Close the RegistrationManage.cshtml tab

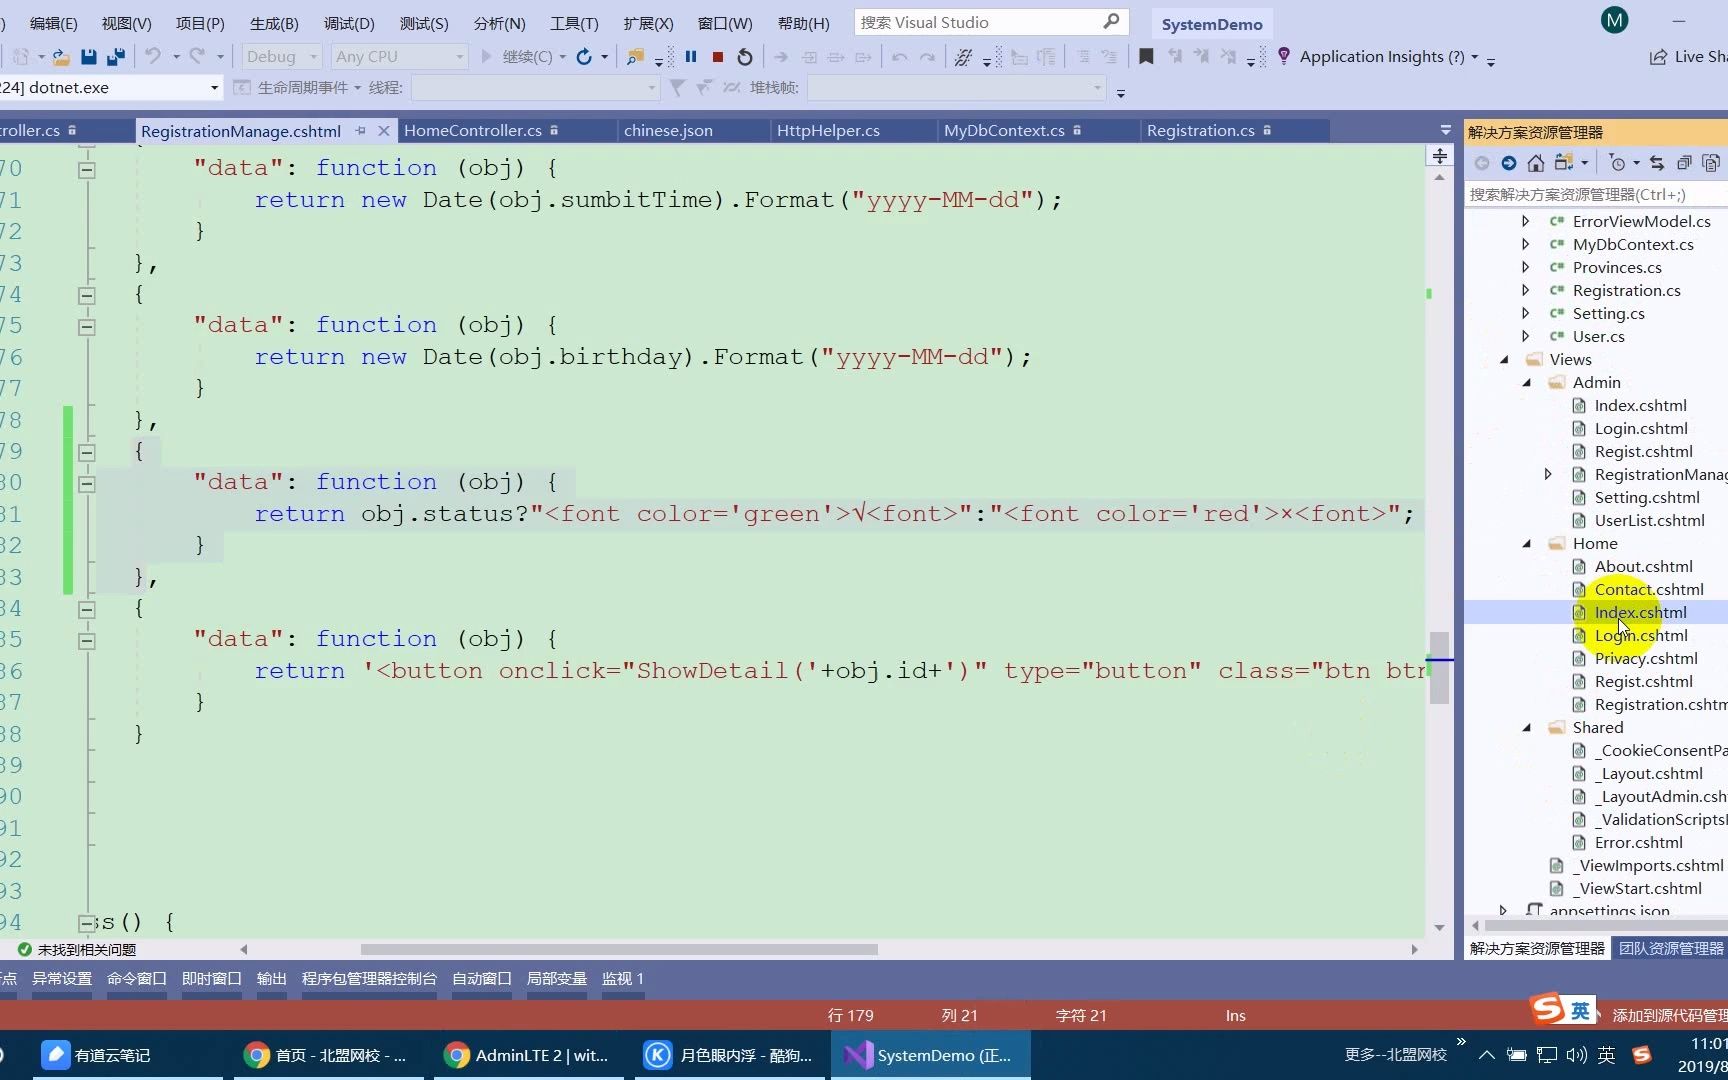(383, 131)
